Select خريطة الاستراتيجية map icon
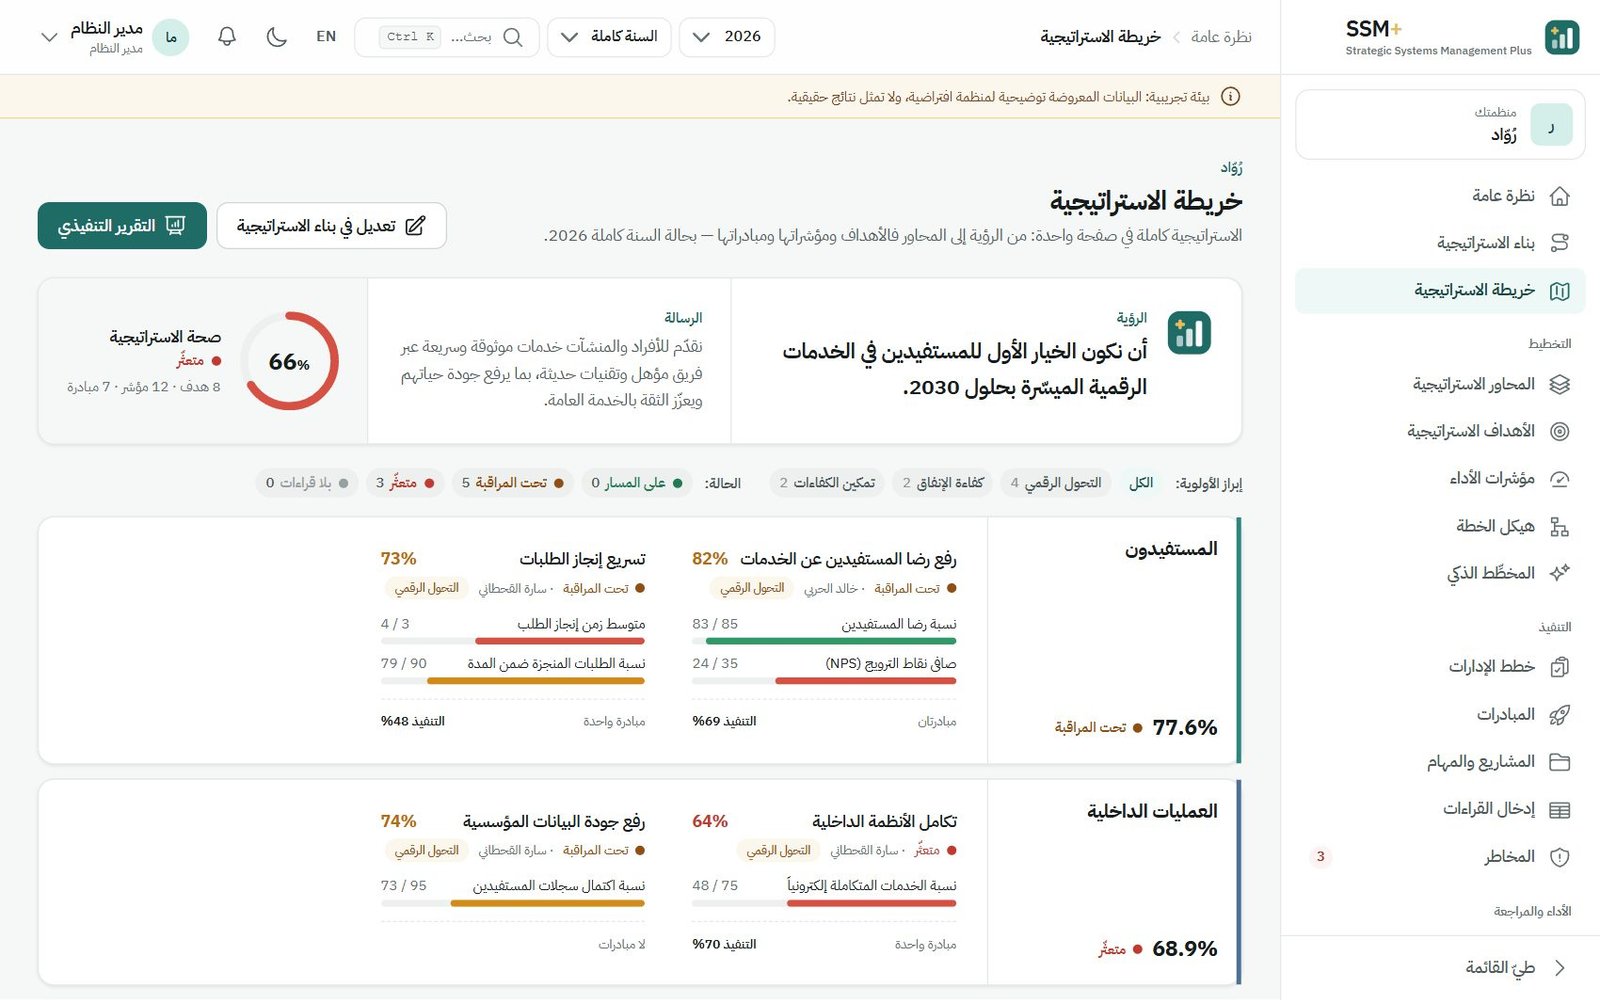 [1559, 290]
